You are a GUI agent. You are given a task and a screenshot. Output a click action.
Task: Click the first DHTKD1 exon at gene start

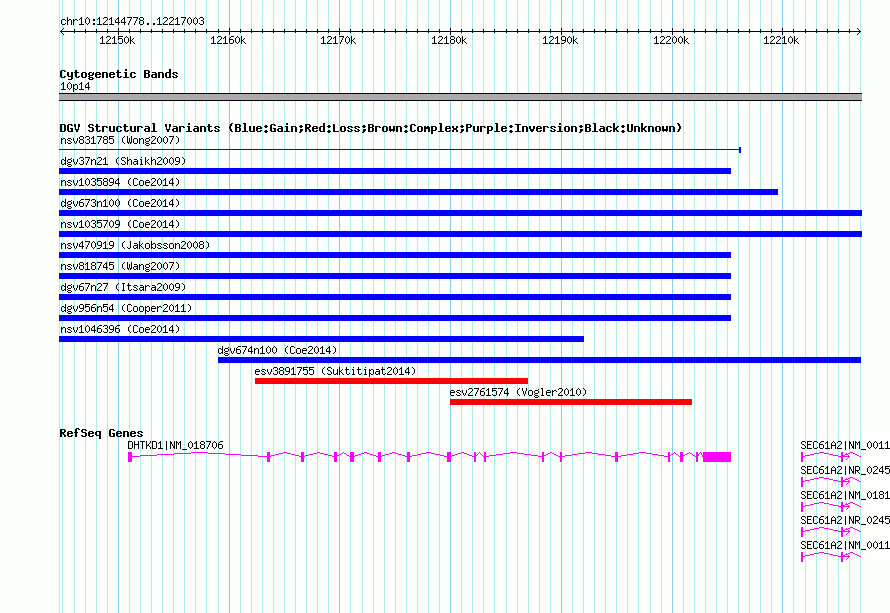[130, 457]
